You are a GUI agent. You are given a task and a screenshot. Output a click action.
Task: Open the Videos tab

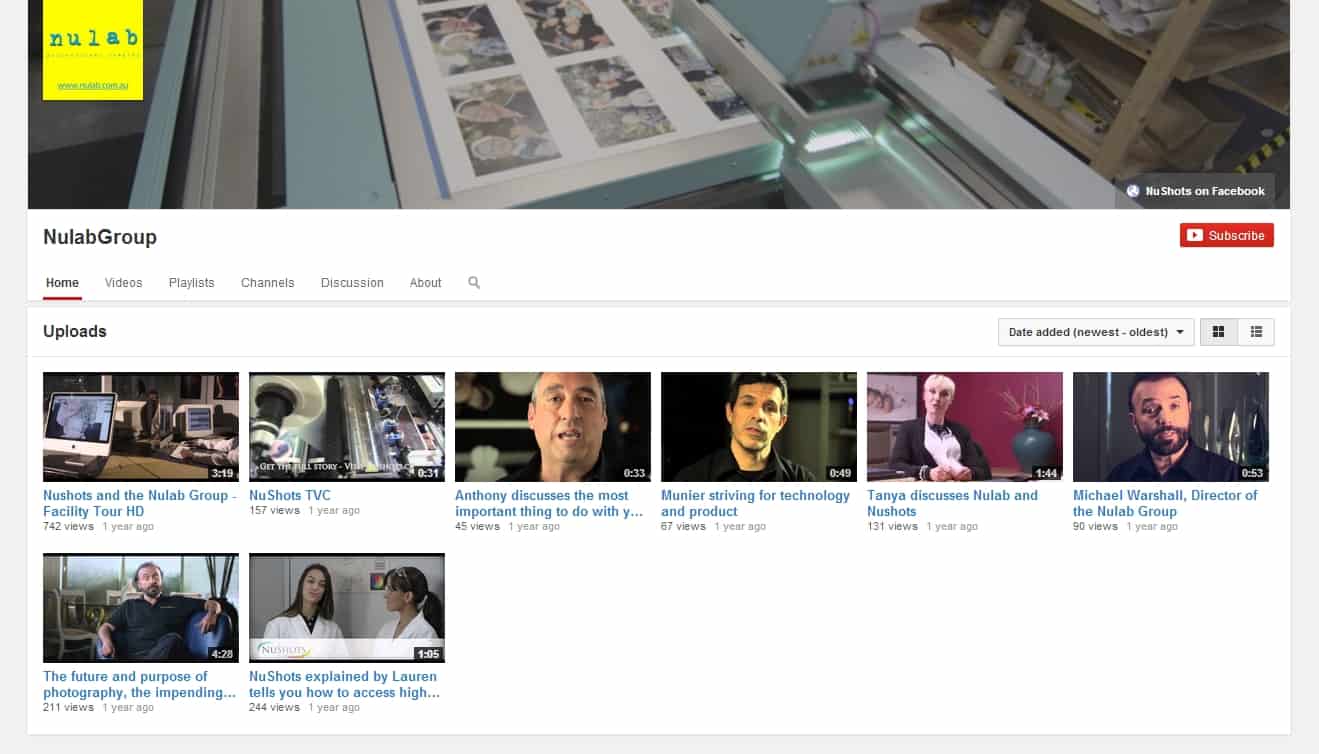pyautogui.click(x=124, y=283)
